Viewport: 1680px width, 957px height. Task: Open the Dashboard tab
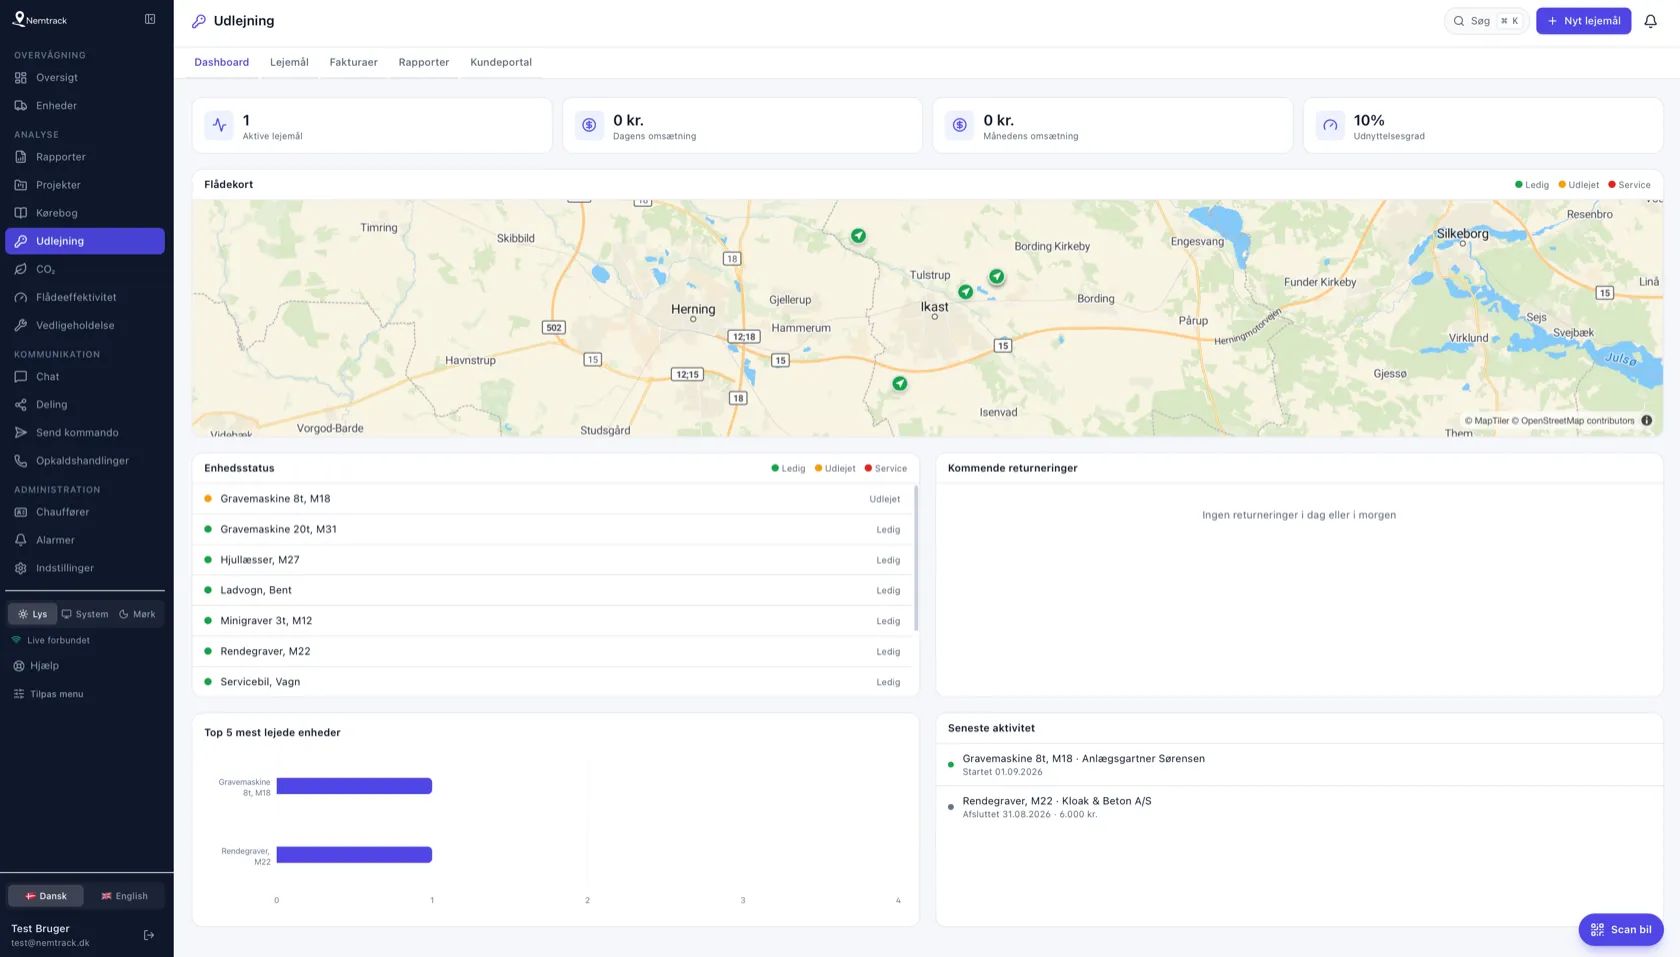click(222, 62)
